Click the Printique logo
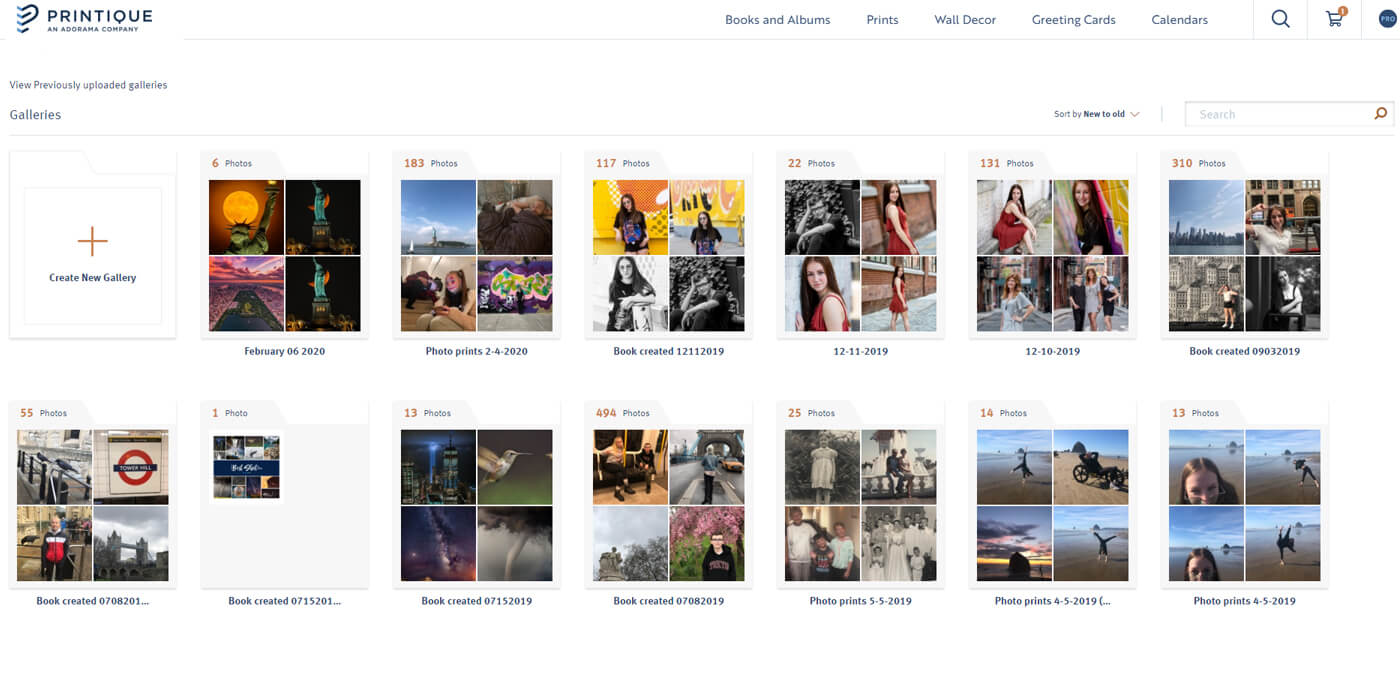 (x=84, y=18)
